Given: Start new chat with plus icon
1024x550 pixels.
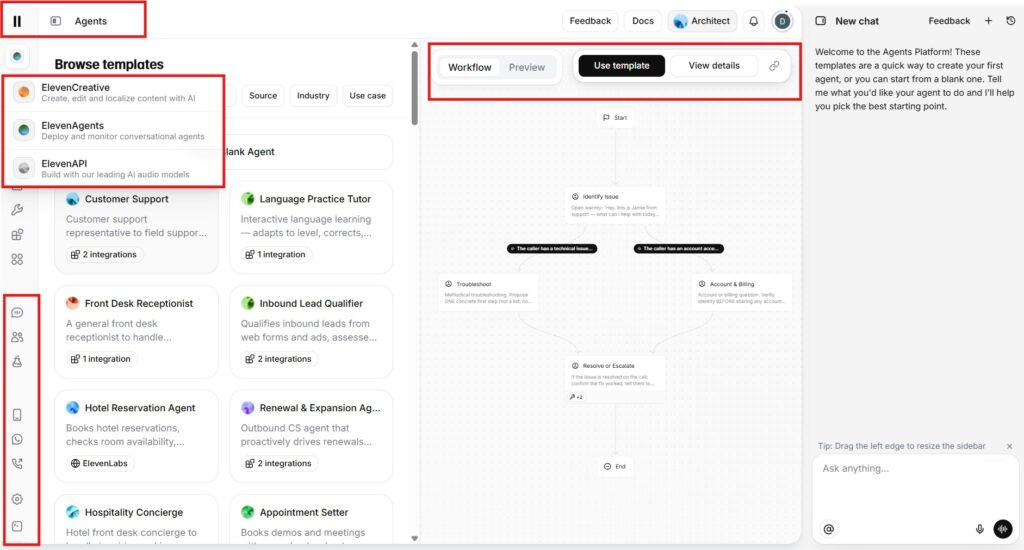Looking at the screenshot, I should pos(988,21).
